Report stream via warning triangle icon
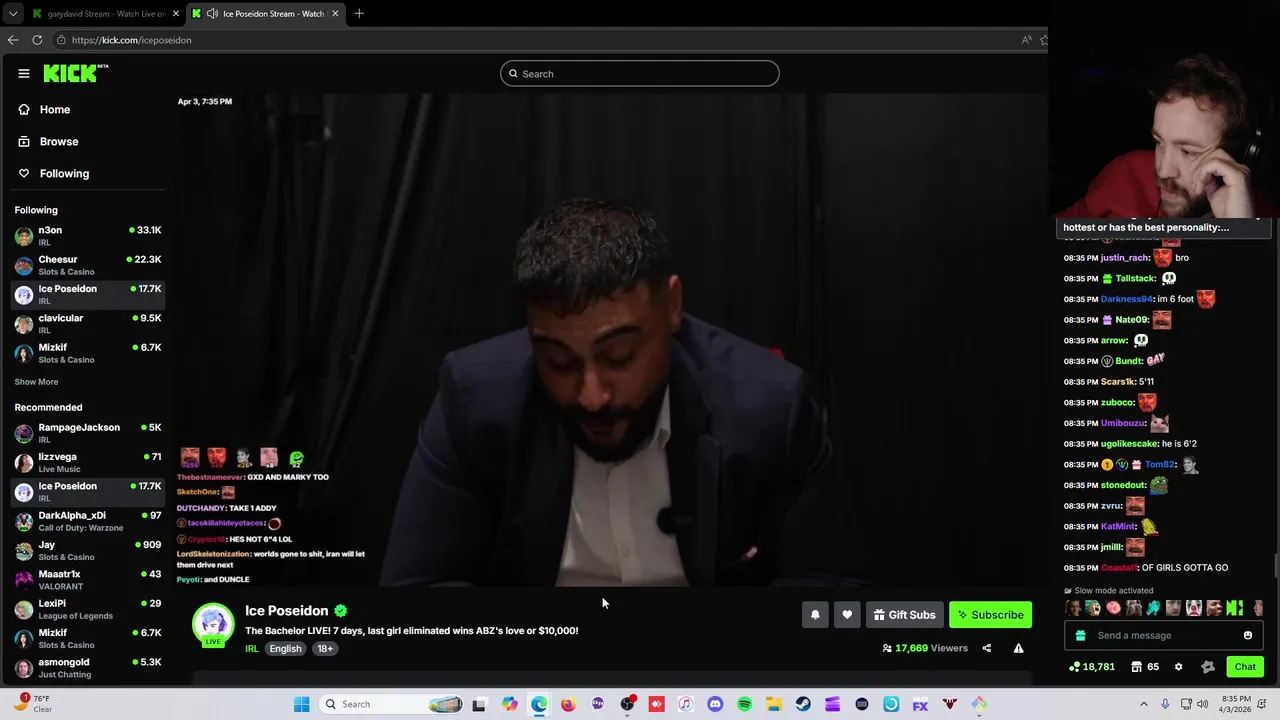This screenshot has width=1280, height=720. (x=1018, y=648)
